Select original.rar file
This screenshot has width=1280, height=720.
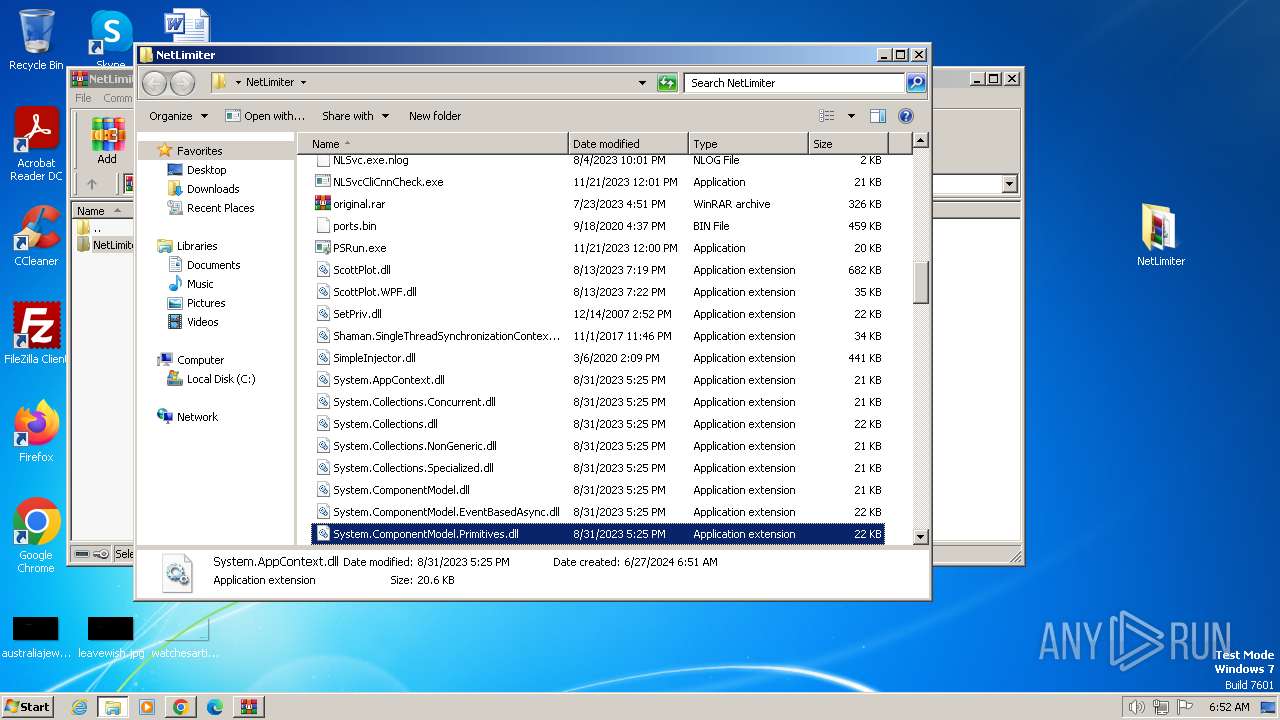[x=597, y=204]
